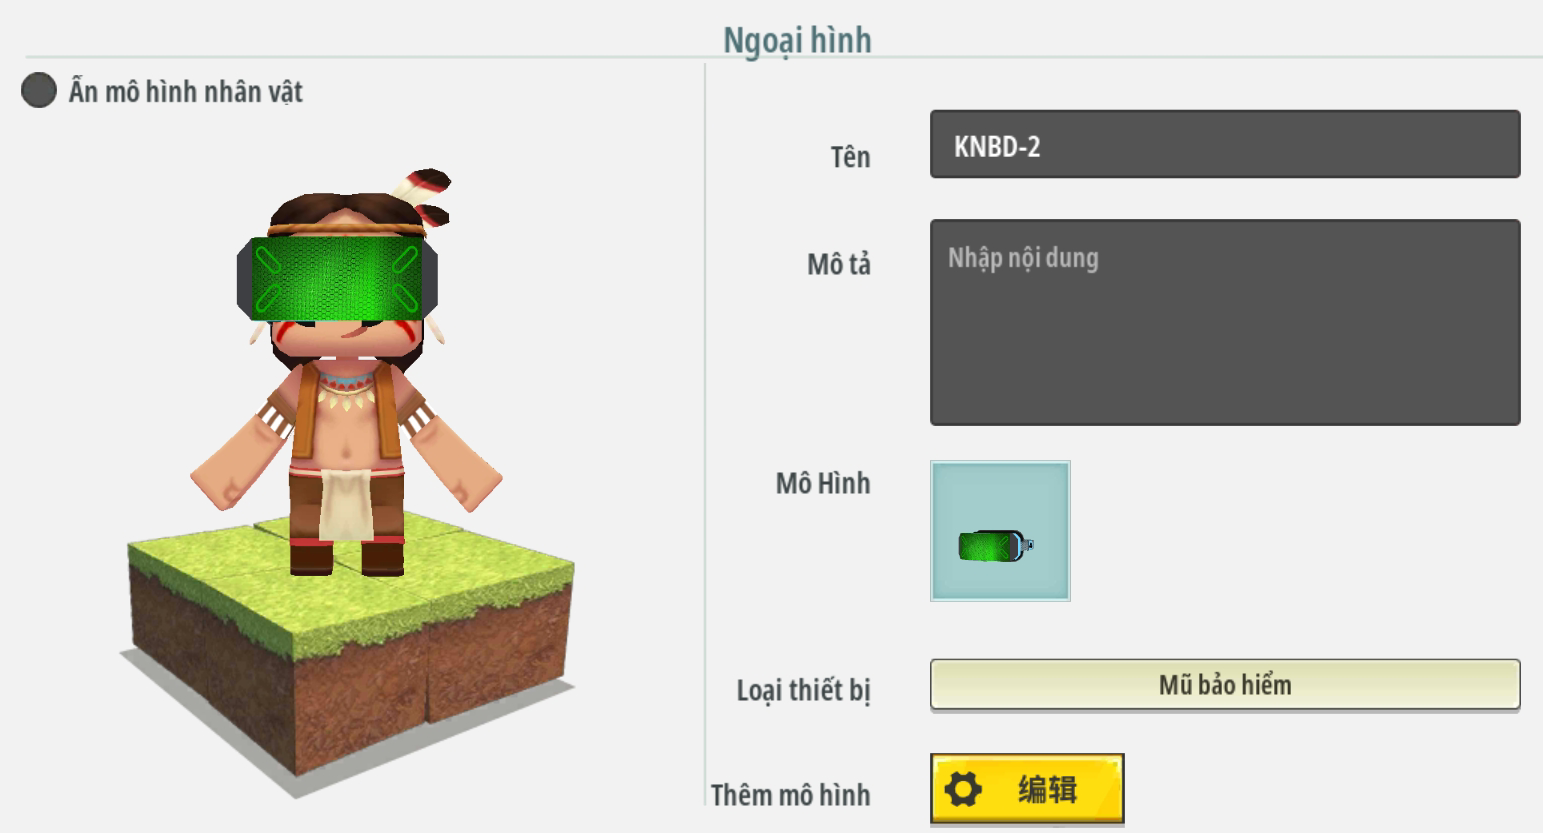Click the Mô tả label
Viewport: 1543px width, 833px height.
[838, 265]
